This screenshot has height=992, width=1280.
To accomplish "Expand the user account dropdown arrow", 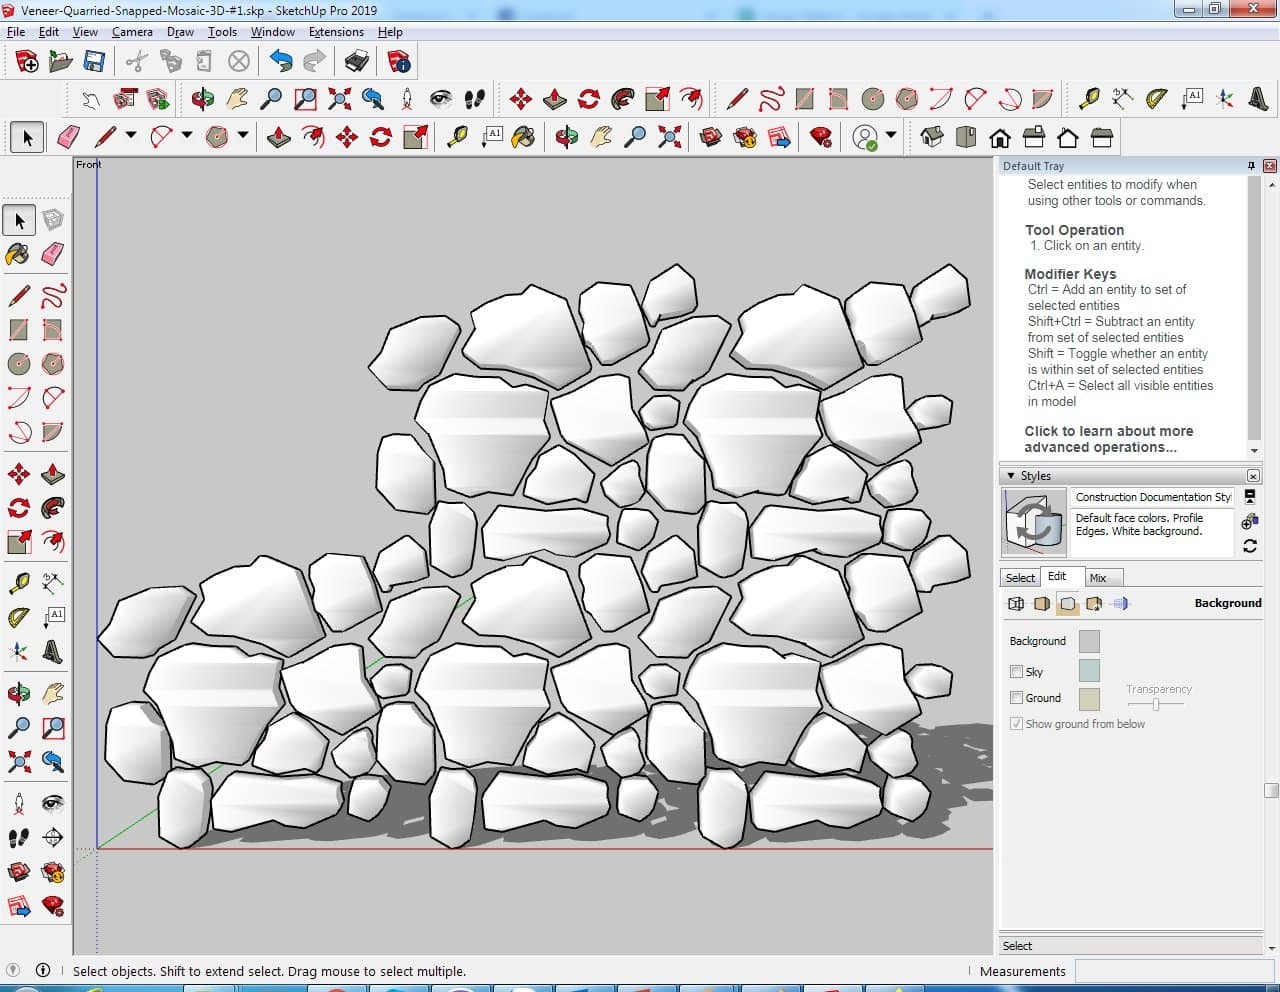I will (891, 136).
